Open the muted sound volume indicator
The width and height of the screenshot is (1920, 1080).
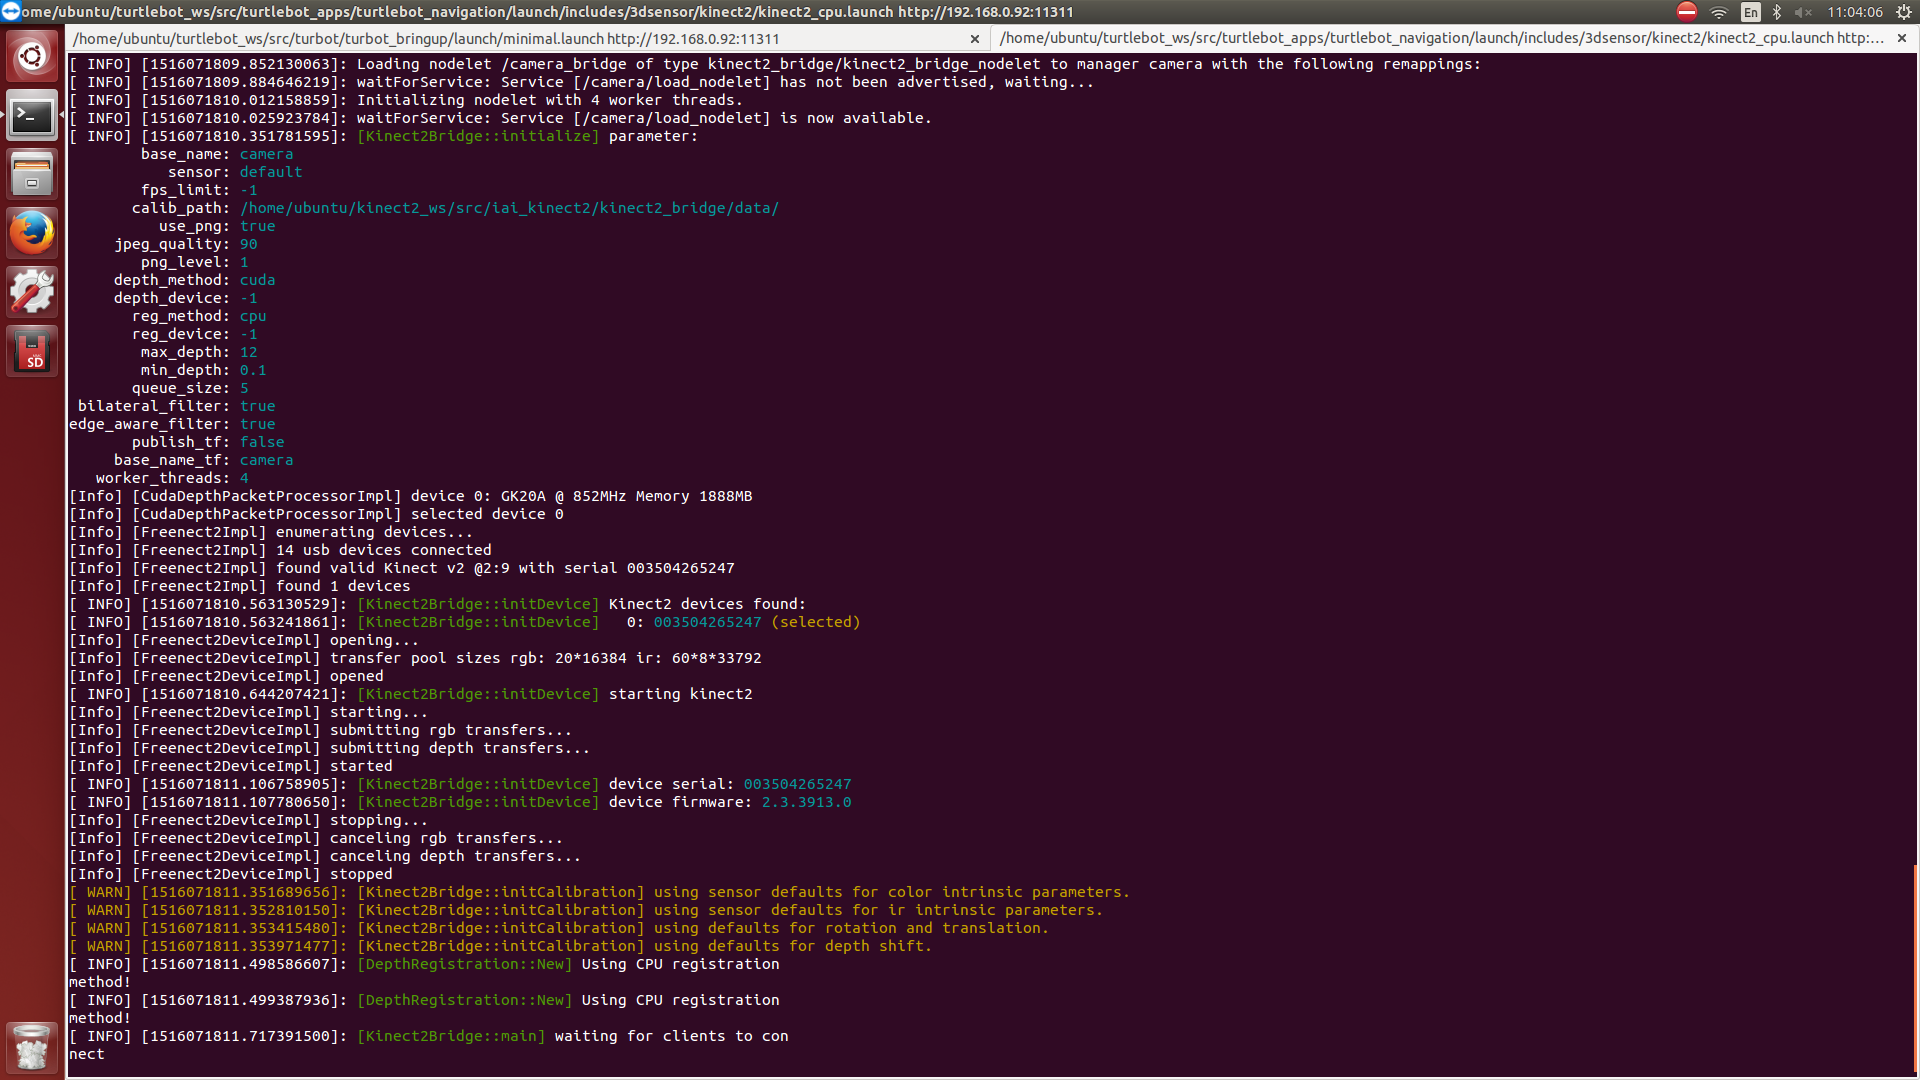coord(1803,12)
